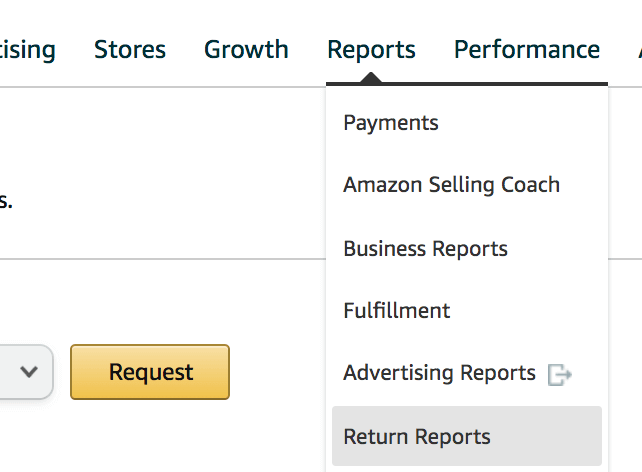Visit the Amazon Selling Coach page
Screen dimensions: 642x472
451,185
